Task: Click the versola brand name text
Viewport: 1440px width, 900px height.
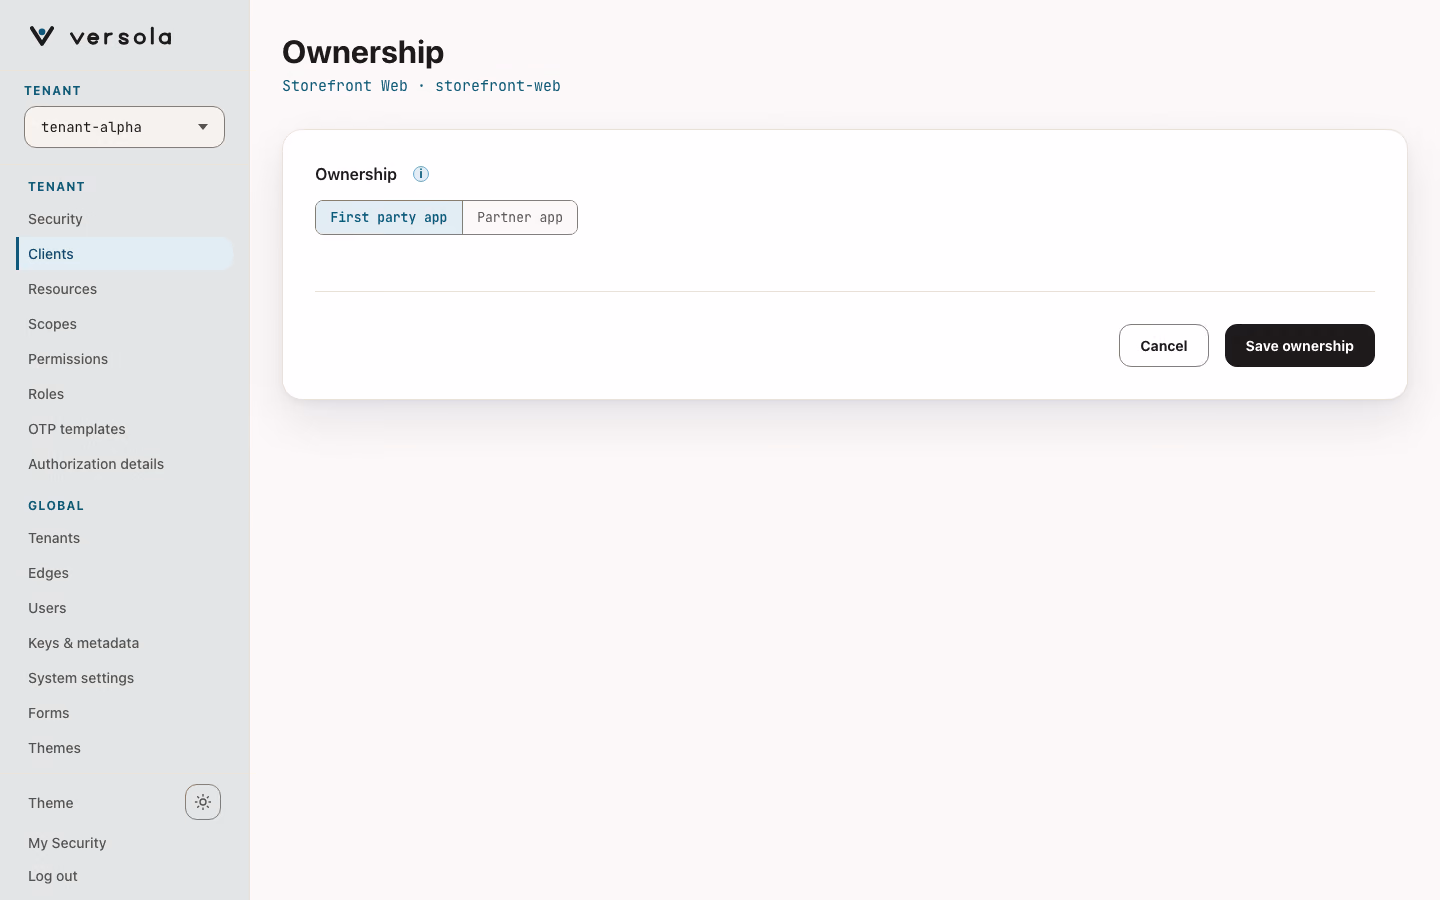Action: [x=121, y=37]
